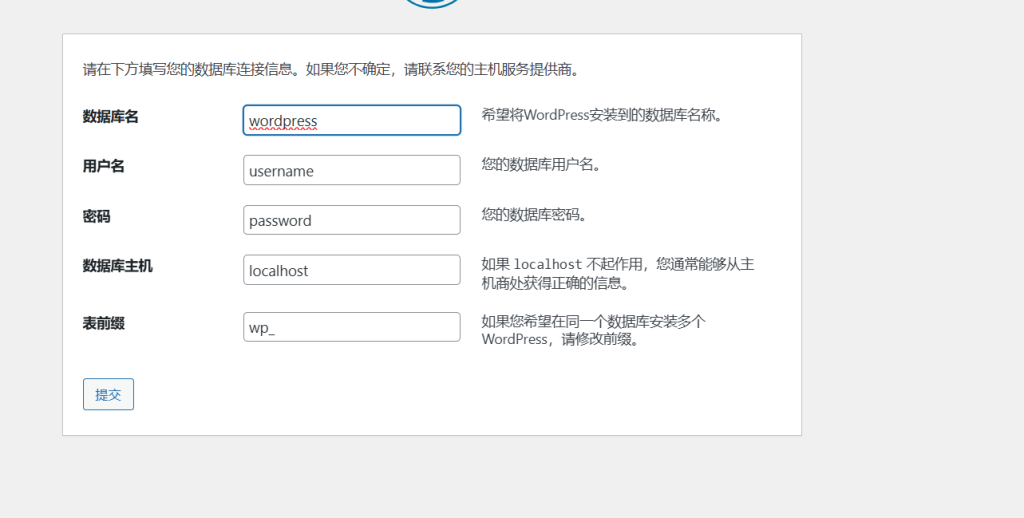The width and height of the screenshot is (1024, 518).
Task: Click the 用户名 field showing username
Action: pyautogui.click(x=351, y=171)
